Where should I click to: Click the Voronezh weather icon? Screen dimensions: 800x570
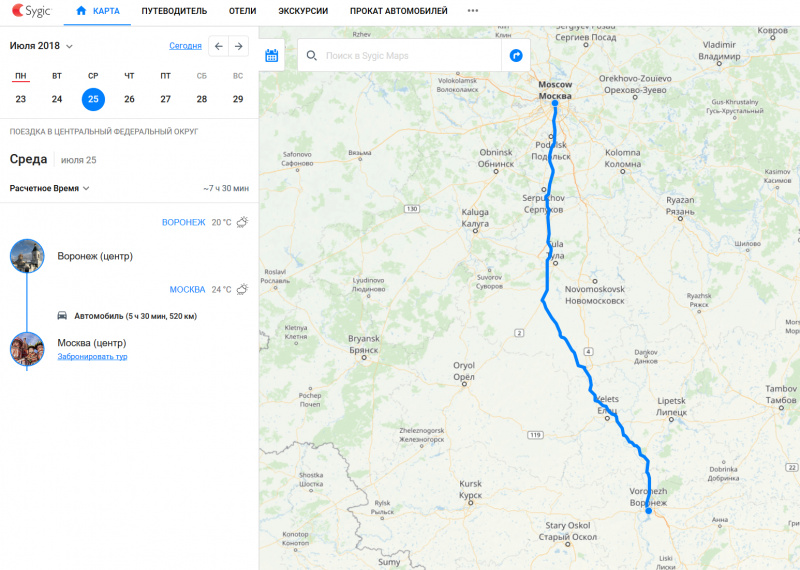coord(242,222)
